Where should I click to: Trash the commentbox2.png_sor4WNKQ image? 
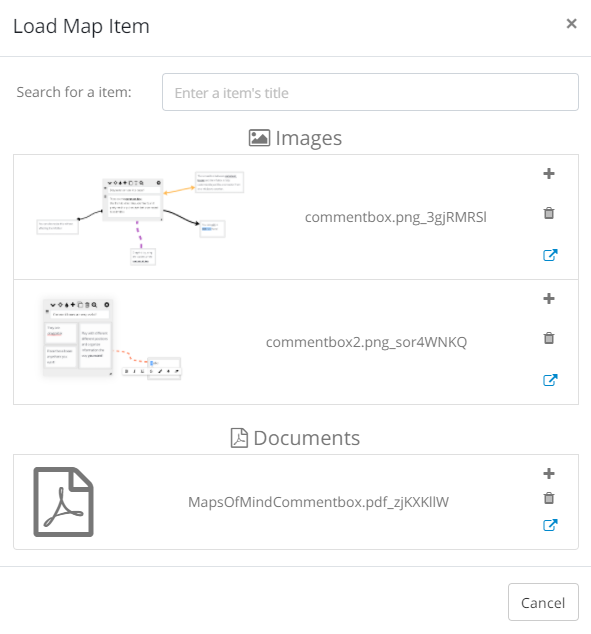click(549, 338)
